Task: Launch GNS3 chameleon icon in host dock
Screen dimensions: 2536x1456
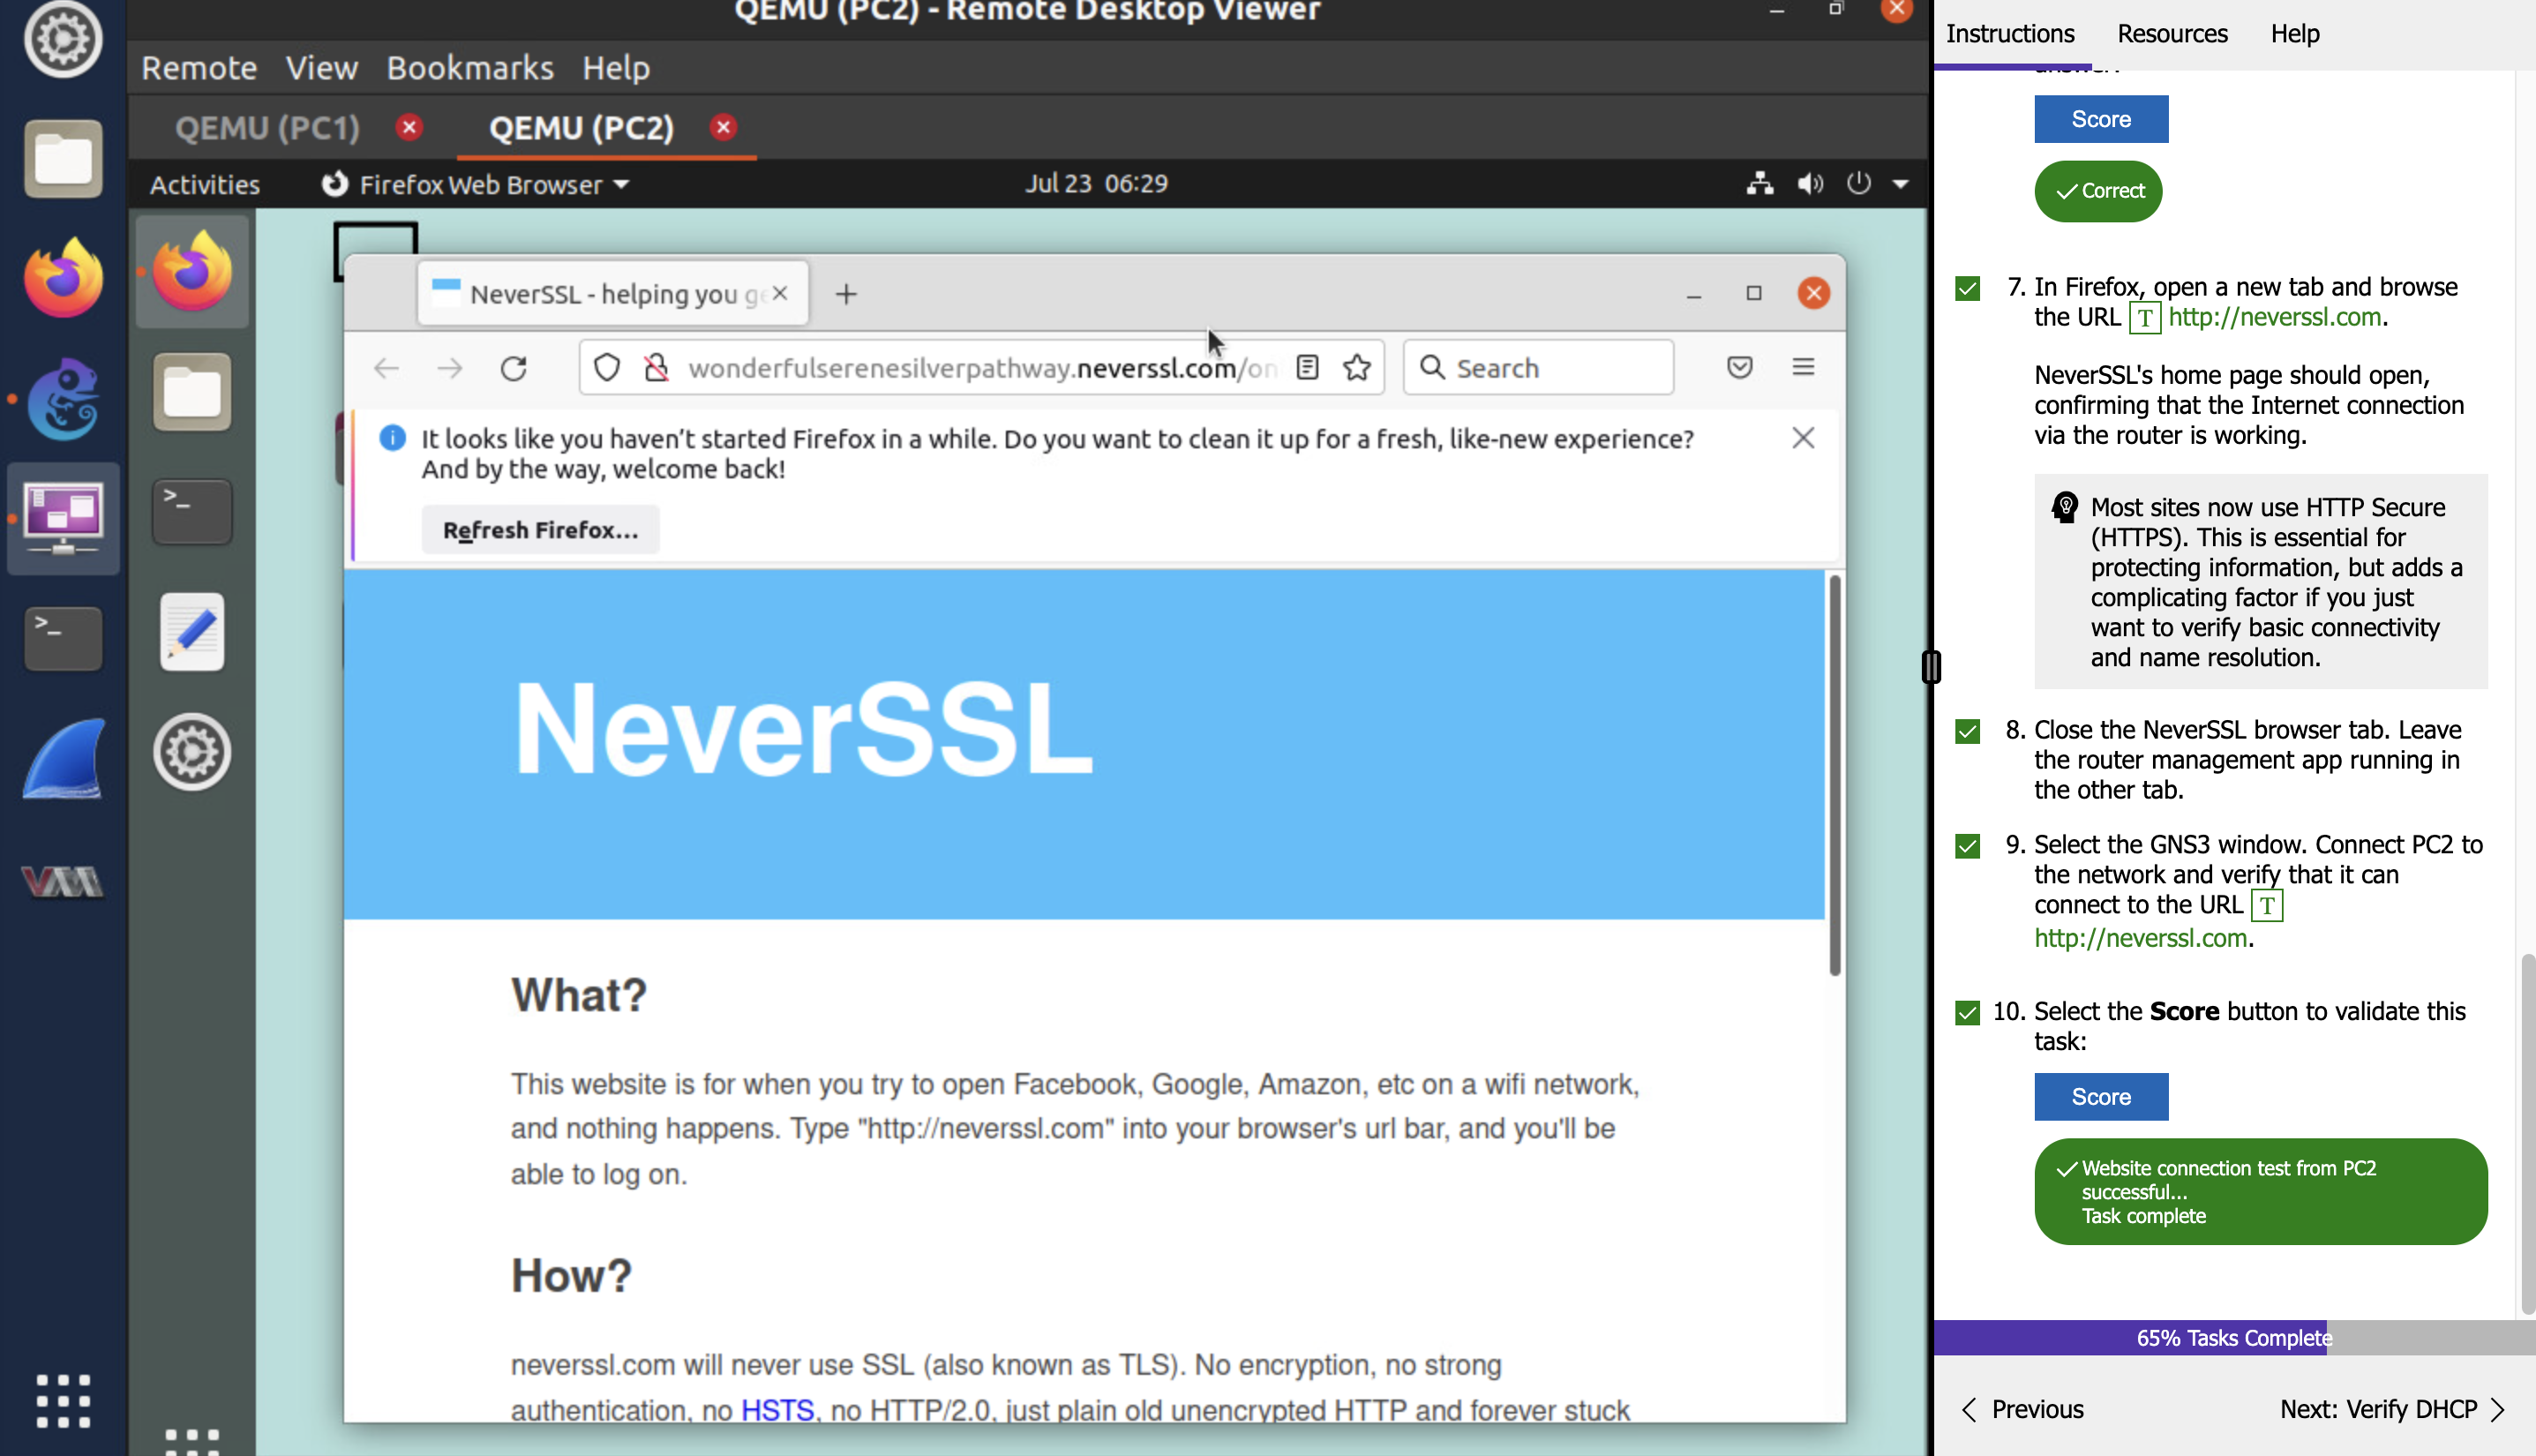Action: point(63,399)
